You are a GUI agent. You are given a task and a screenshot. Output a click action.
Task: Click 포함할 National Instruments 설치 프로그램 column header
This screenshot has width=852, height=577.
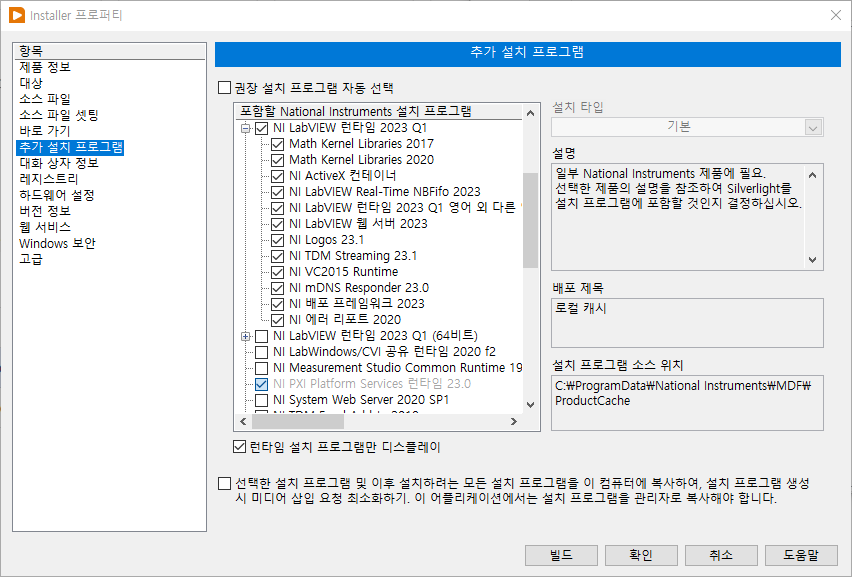coord(379,111)
